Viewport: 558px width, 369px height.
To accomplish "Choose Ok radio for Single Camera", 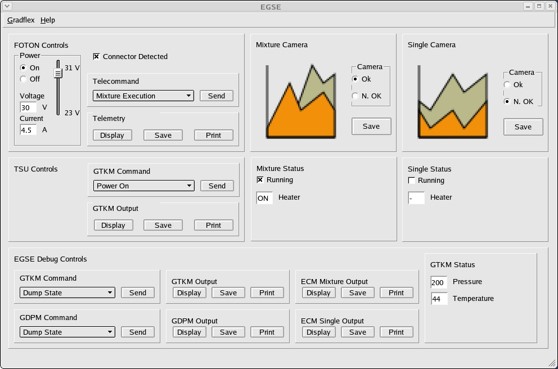I will click(x=507, y=84).
